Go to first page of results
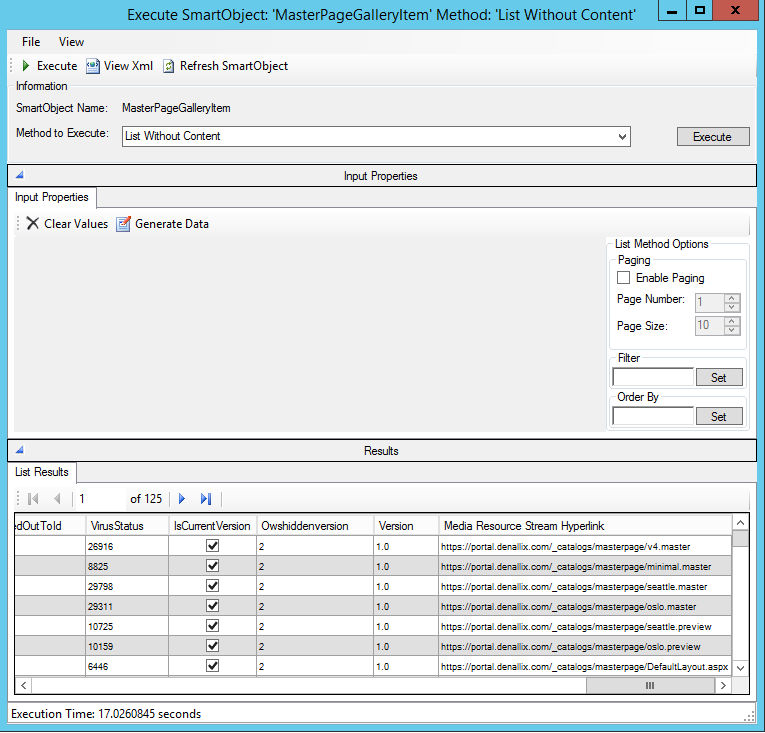Image resolution: width=765 pixels, height=733 pixels. (33, 498)
